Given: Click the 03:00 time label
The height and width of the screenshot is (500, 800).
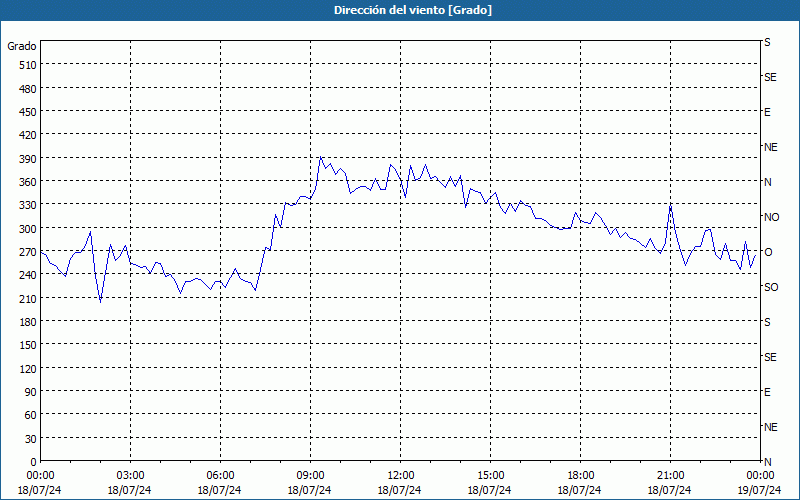Looking at the screenshot, I should click(130, 476).
